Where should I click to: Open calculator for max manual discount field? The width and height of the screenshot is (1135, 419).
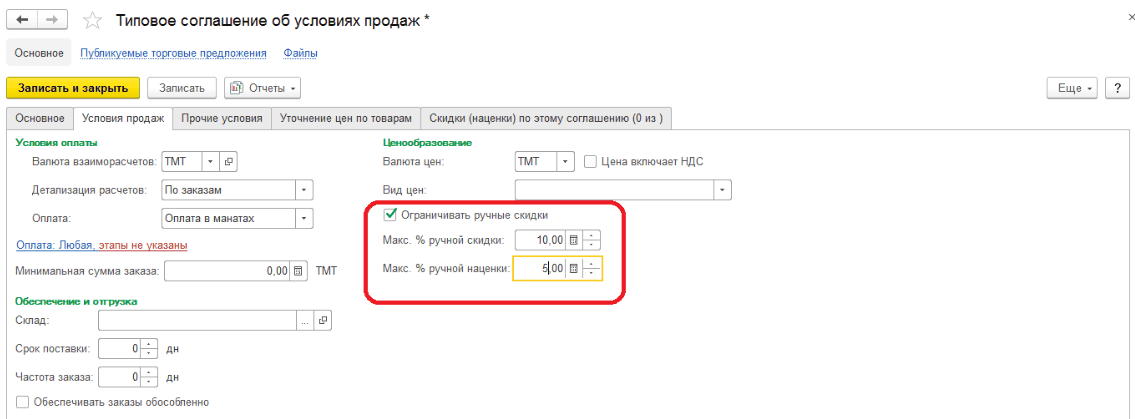(573, 240)
